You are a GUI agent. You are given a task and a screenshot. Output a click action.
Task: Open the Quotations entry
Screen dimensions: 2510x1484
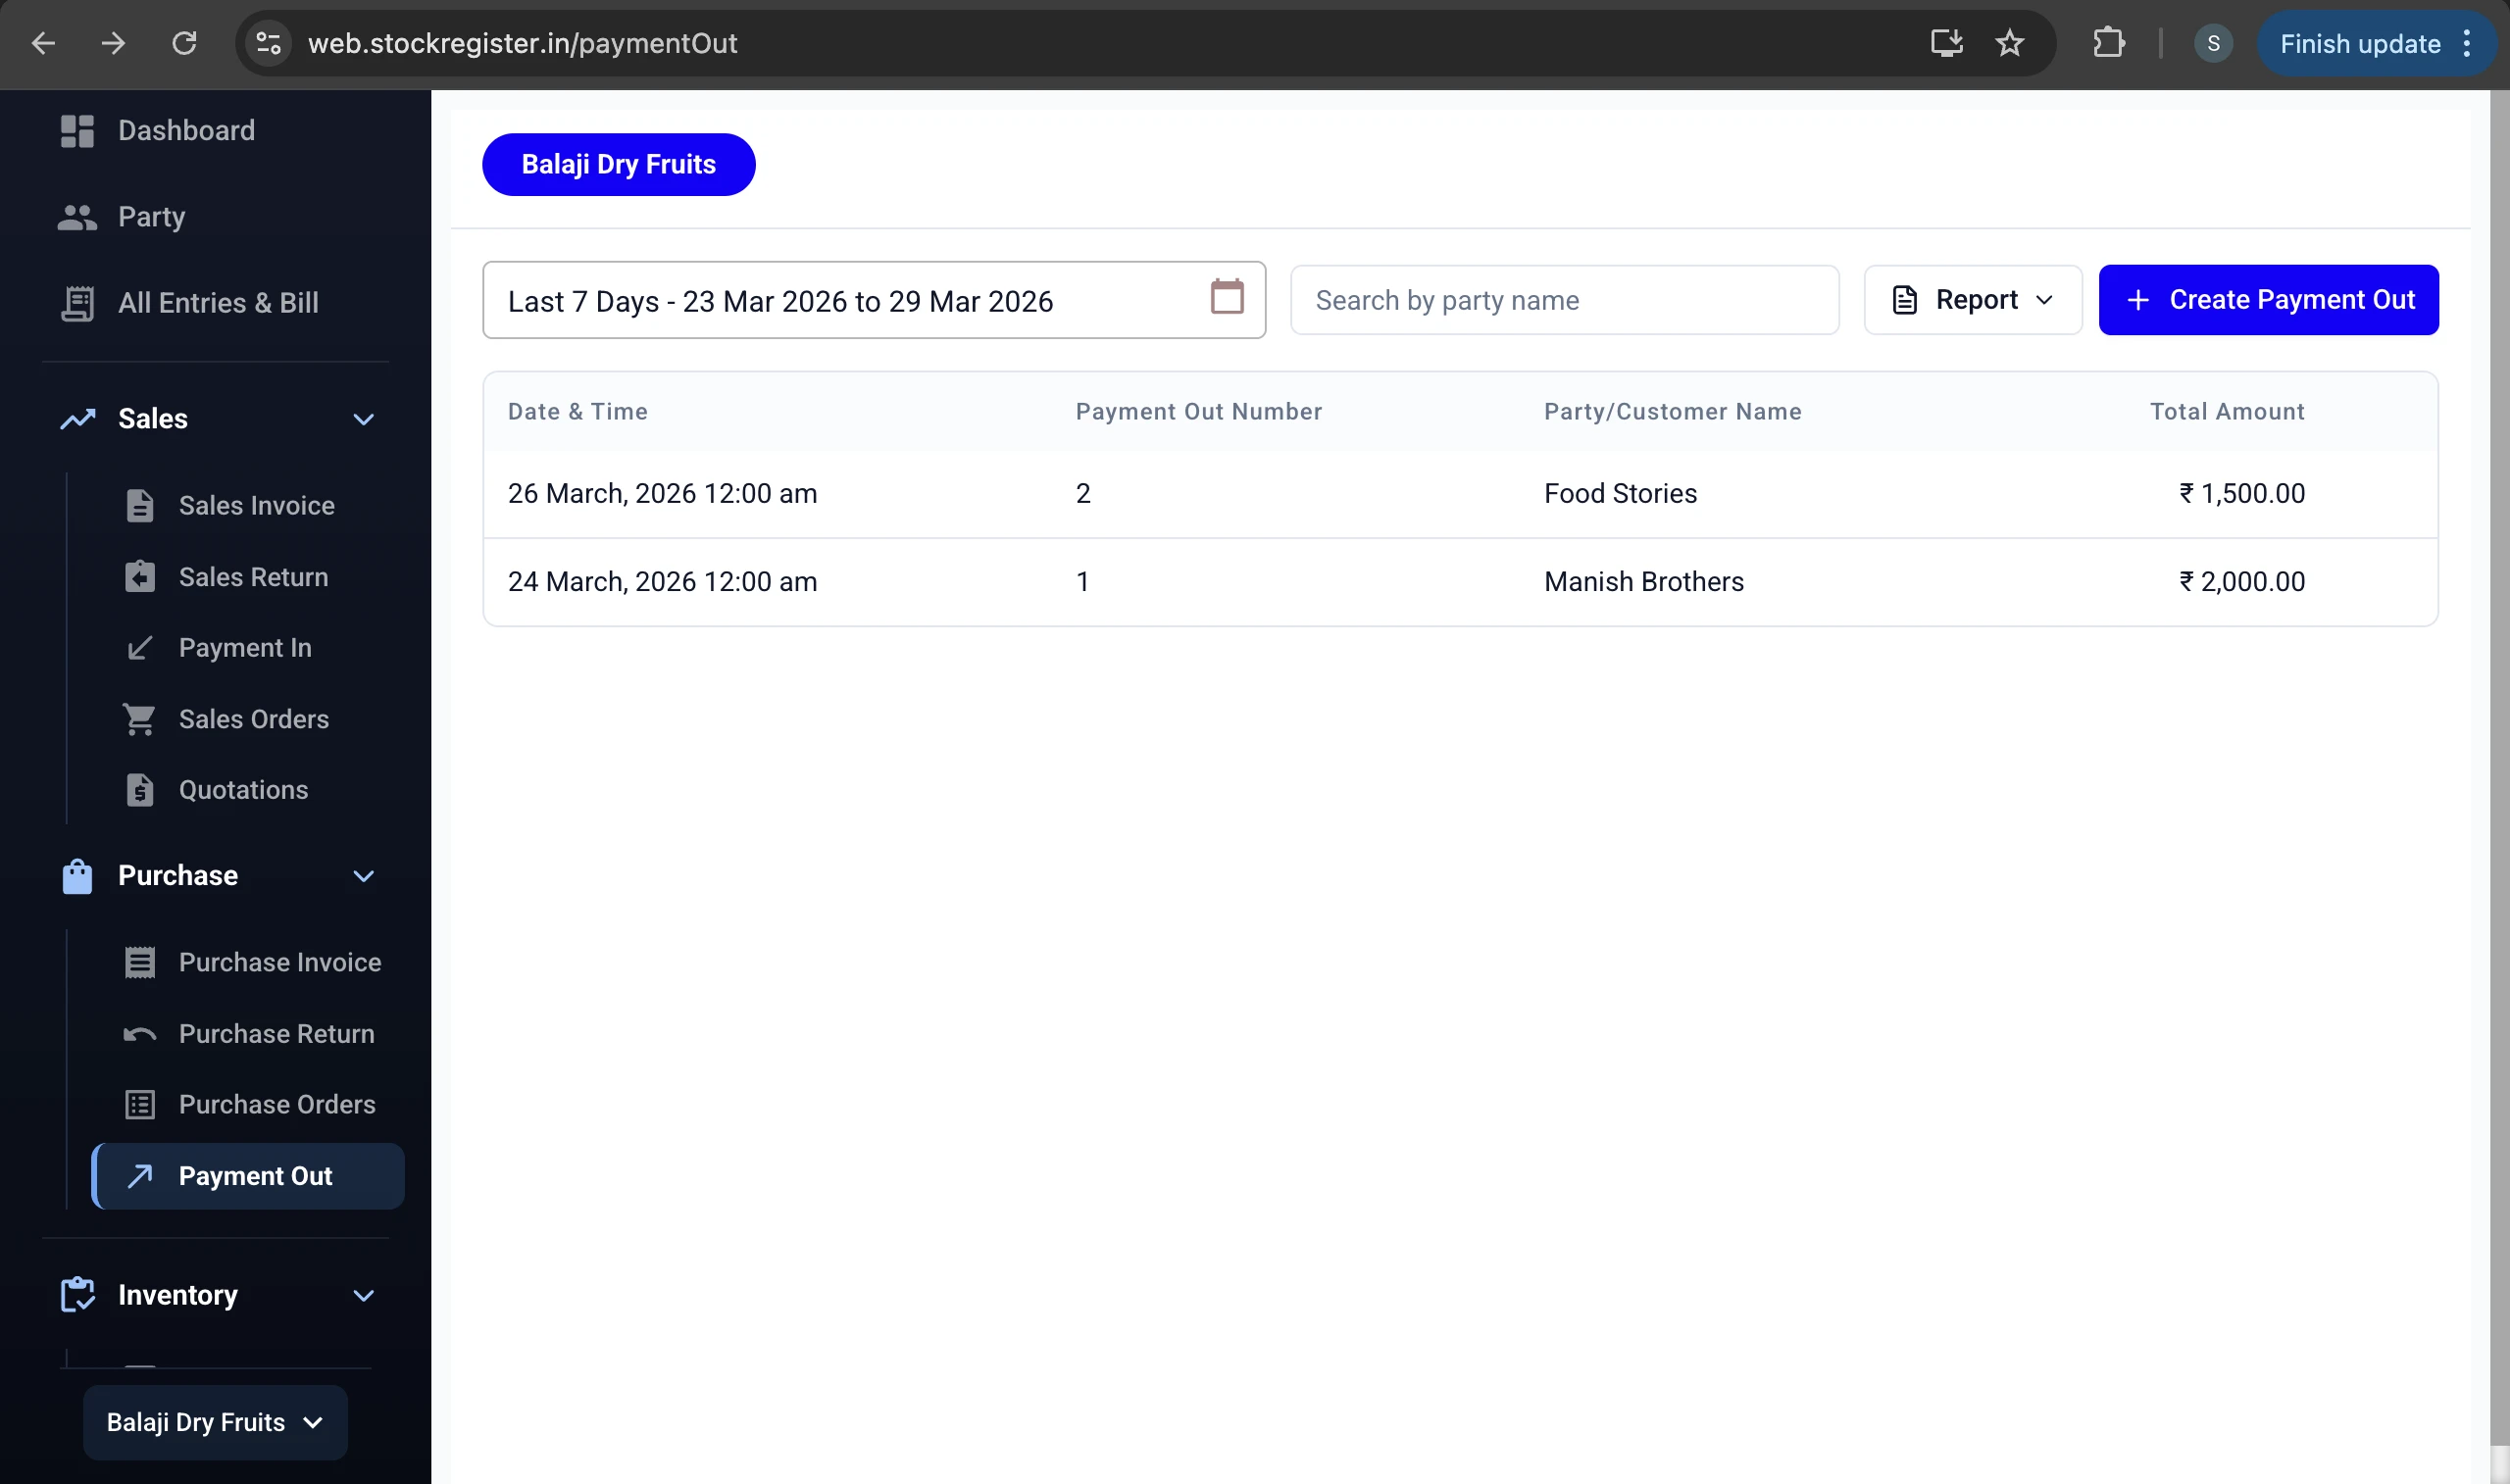pyautogui.click(x=243, y=789)
